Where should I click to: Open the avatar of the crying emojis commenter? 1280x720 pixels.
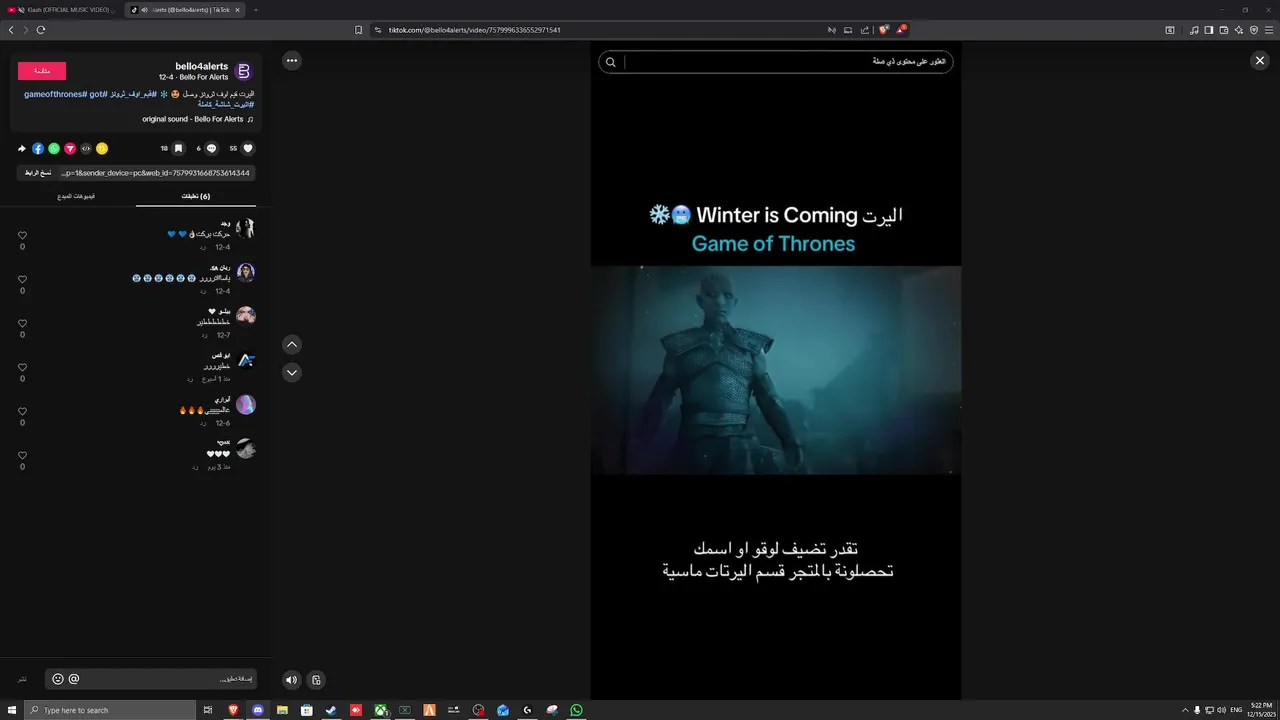(246, 272)
